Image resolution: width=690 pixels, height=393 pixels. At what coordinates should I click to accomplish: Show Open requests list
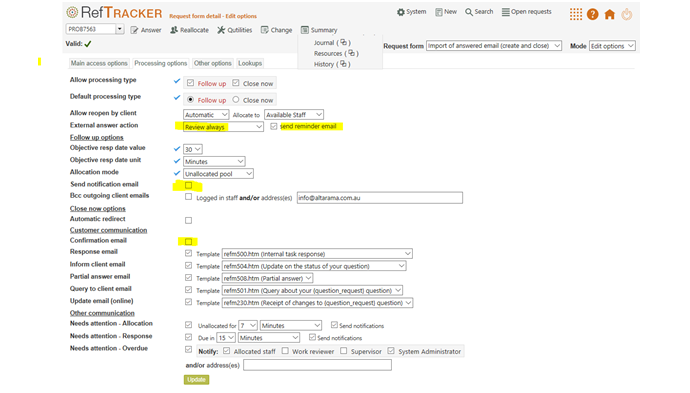[x=527, y=12]
